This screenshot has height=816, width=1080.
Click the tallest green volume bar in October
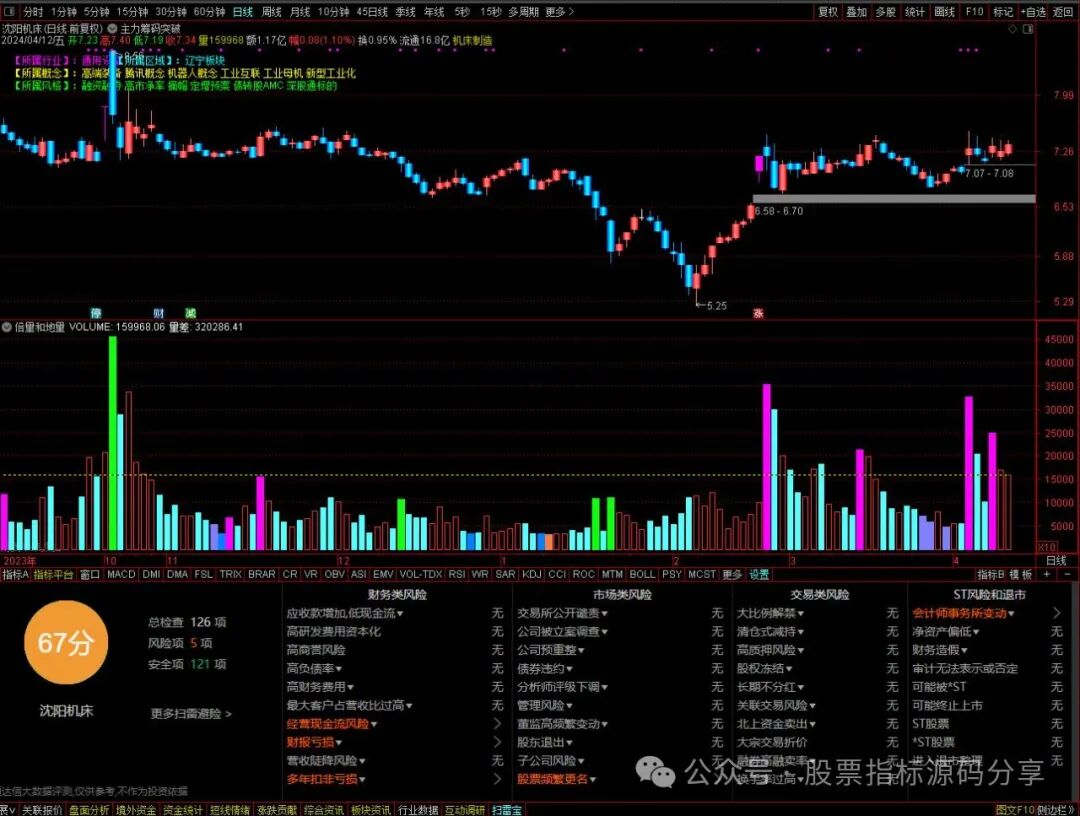(x=113, y=443)
